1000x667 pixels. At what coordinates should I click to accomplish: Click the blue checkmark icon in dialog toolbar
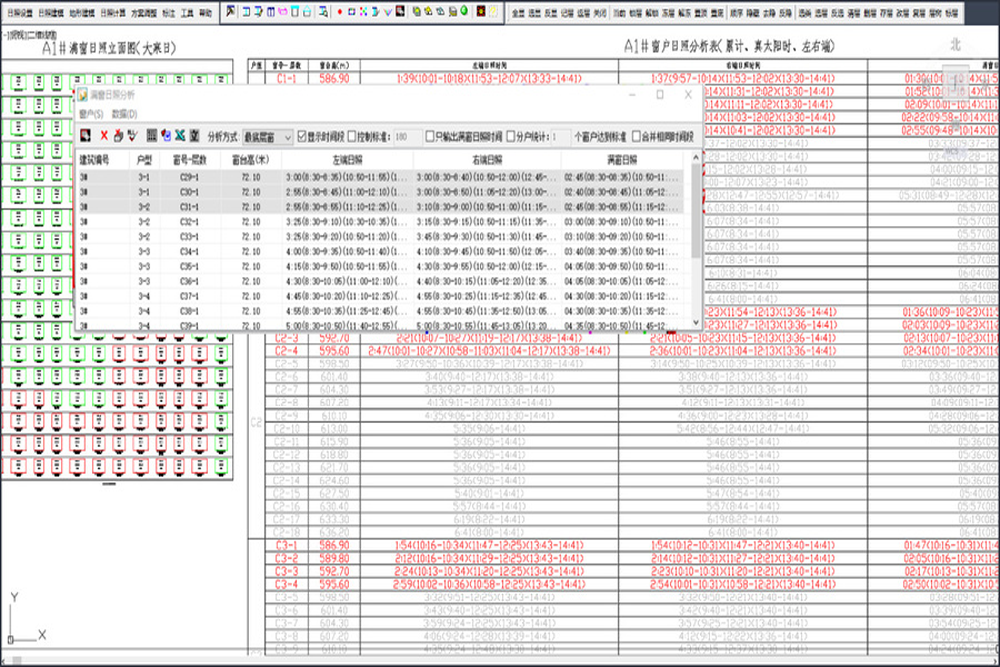[x=166, y=135]
